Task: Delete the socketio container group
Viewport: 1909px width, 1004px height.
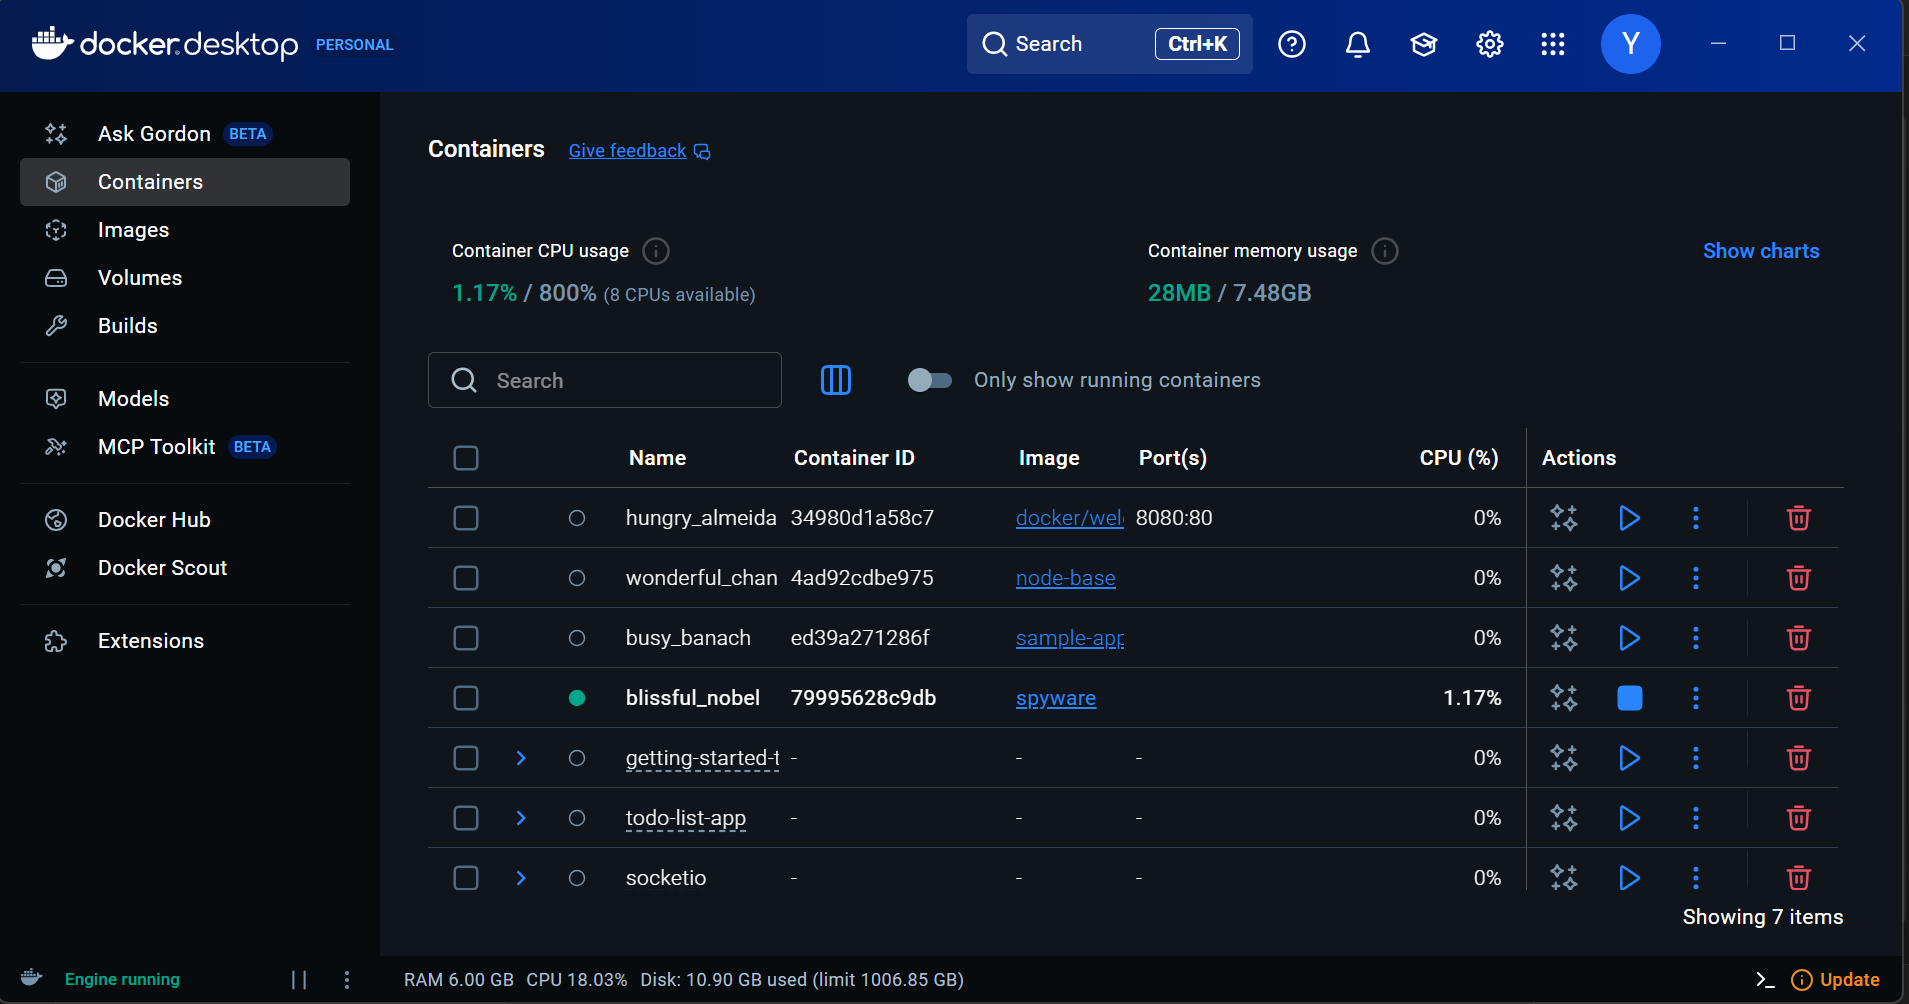Action: click(1798, 878)
